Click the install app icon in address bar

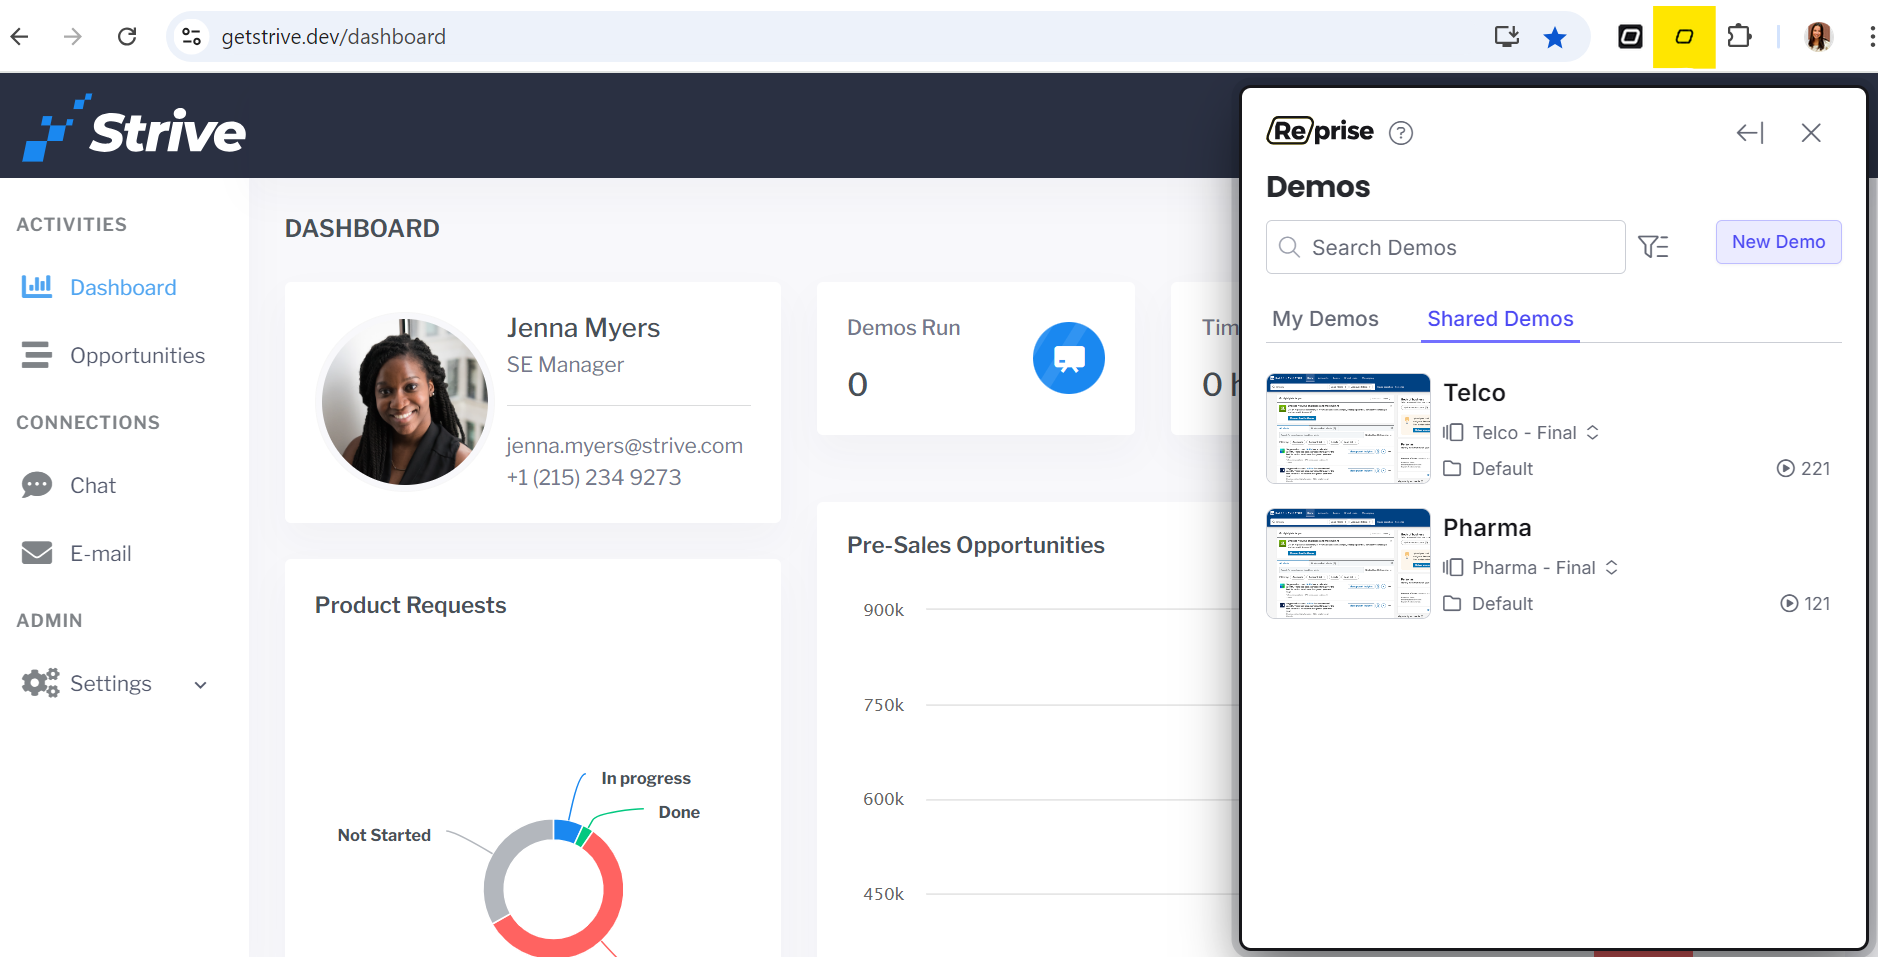(x=1506, y=37)
